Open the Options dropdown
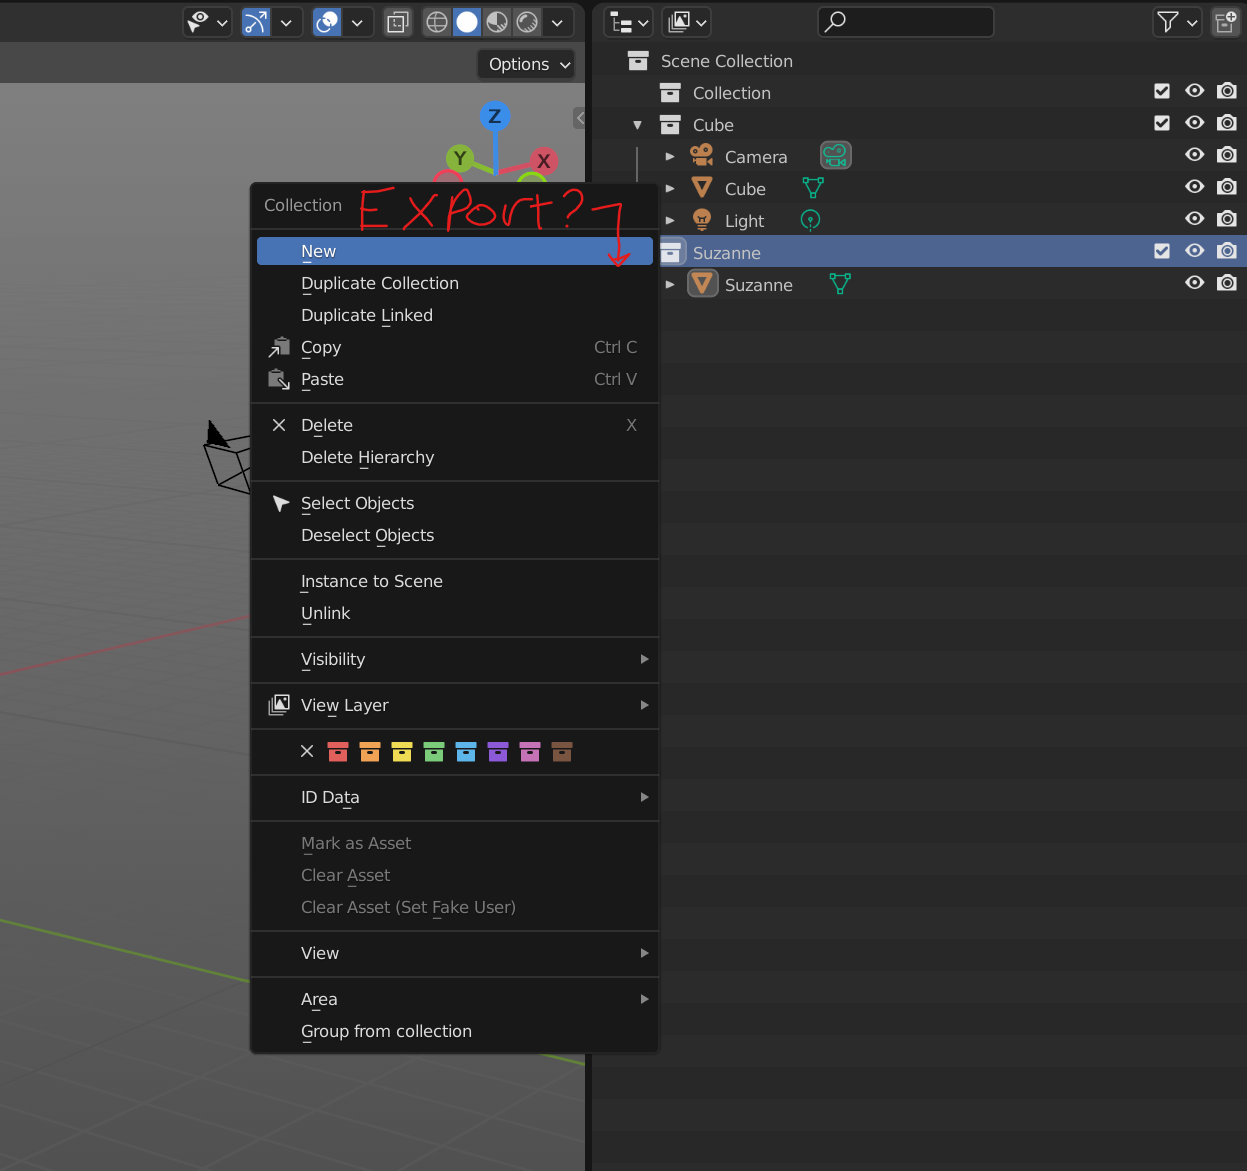1247x1171 pixels. [x=527, y=64]
